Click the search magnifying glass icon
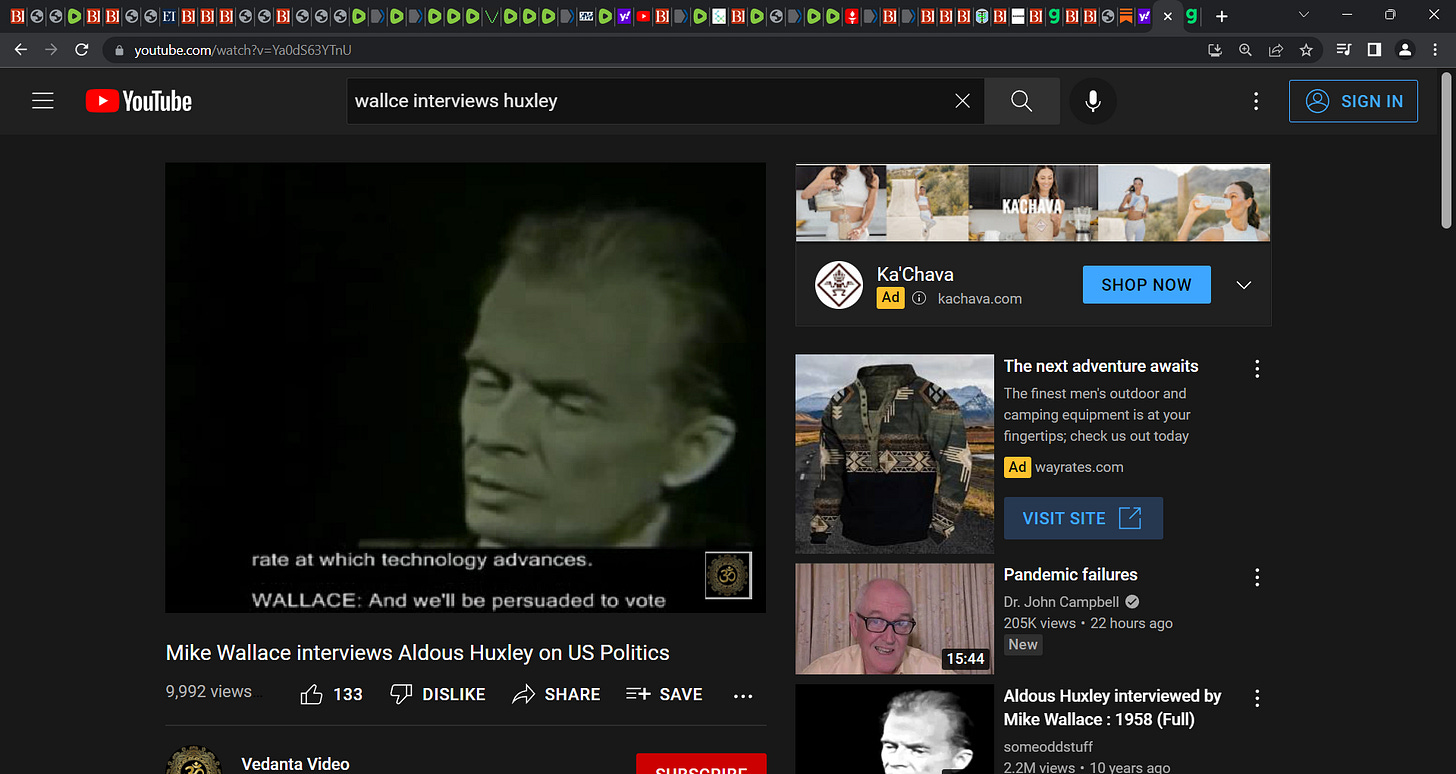This screenshot has width=1456, height=774. [x=1020, y=101]
